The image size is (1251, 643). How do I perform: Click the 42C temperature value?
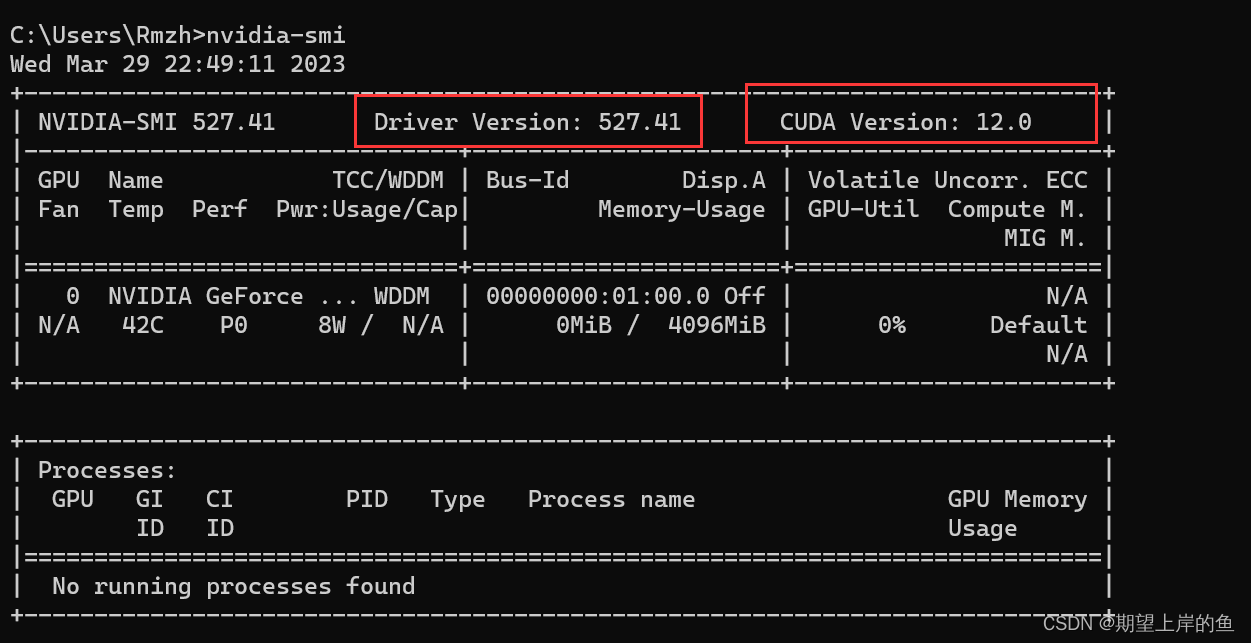(x=143, y=325)
